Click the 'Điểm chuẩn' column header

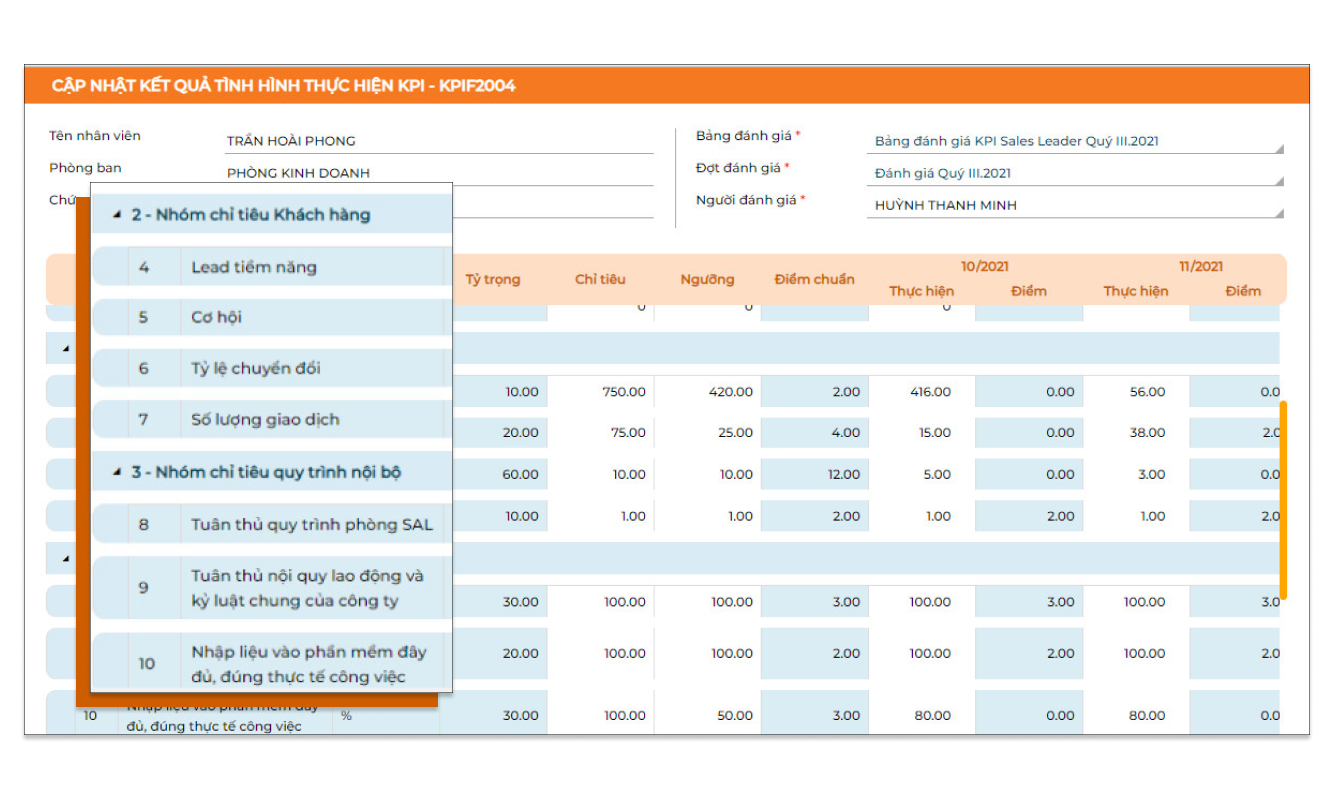[814, 280]
